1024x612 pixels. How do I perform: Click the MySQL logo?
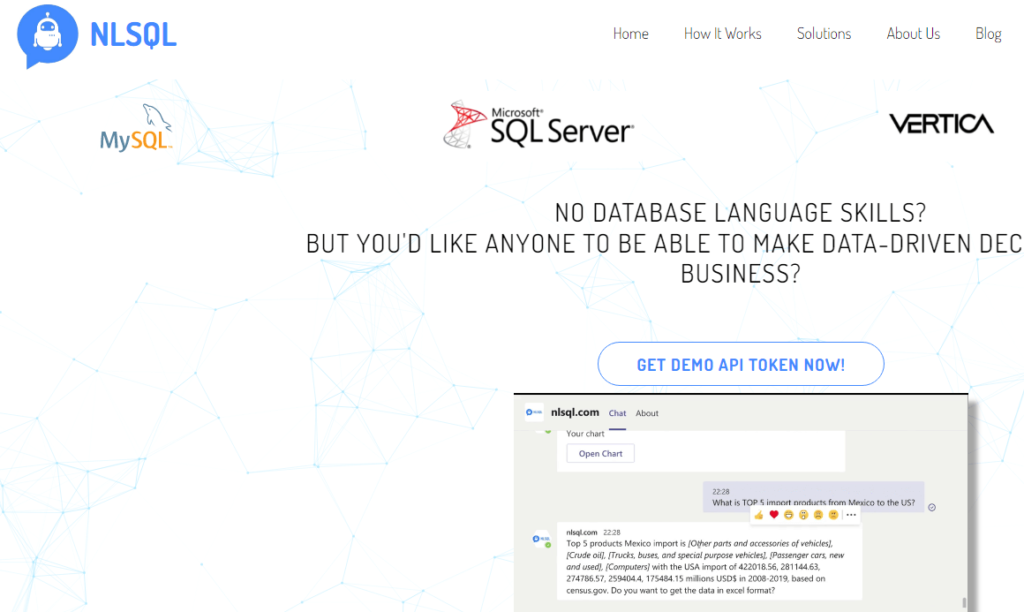tap(136, 127)
